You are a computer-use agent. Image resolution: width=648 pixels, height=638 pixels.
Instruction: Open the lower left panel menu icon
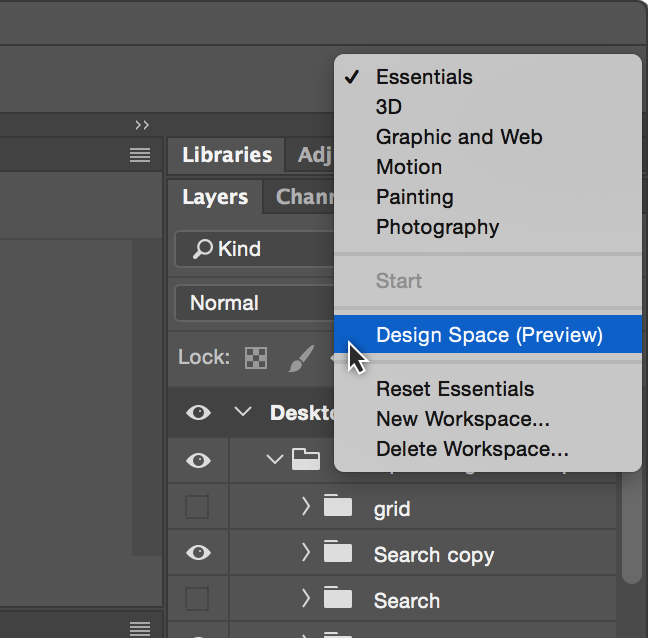(x=140, y=628)
